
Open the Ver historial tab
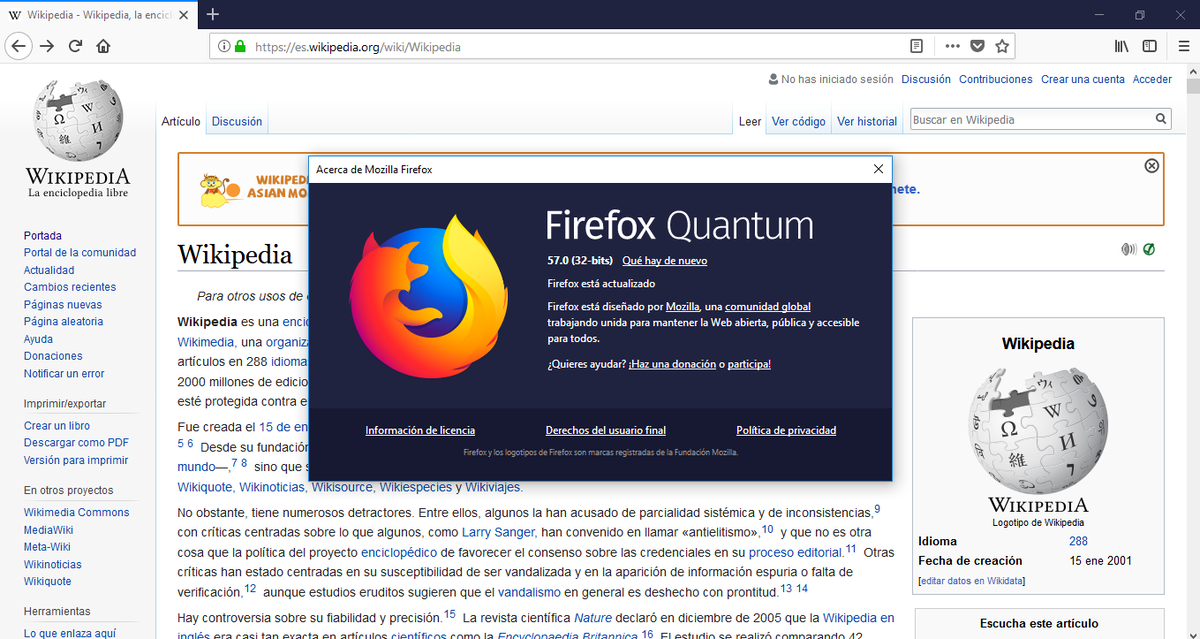pos(867,121)
